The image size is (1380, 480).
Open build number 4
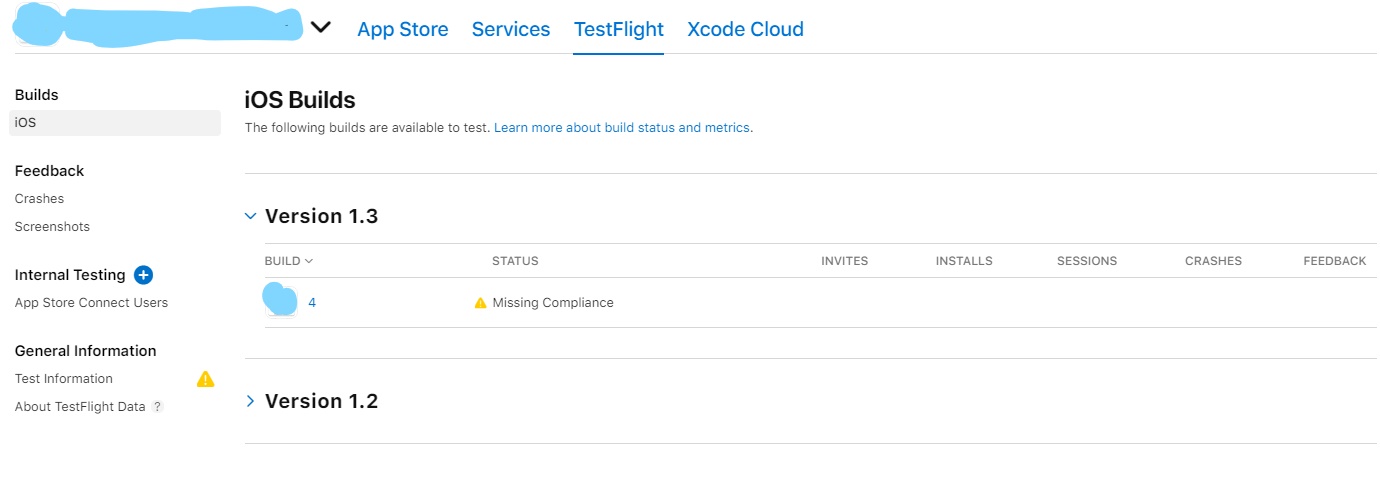pos(312,303)
